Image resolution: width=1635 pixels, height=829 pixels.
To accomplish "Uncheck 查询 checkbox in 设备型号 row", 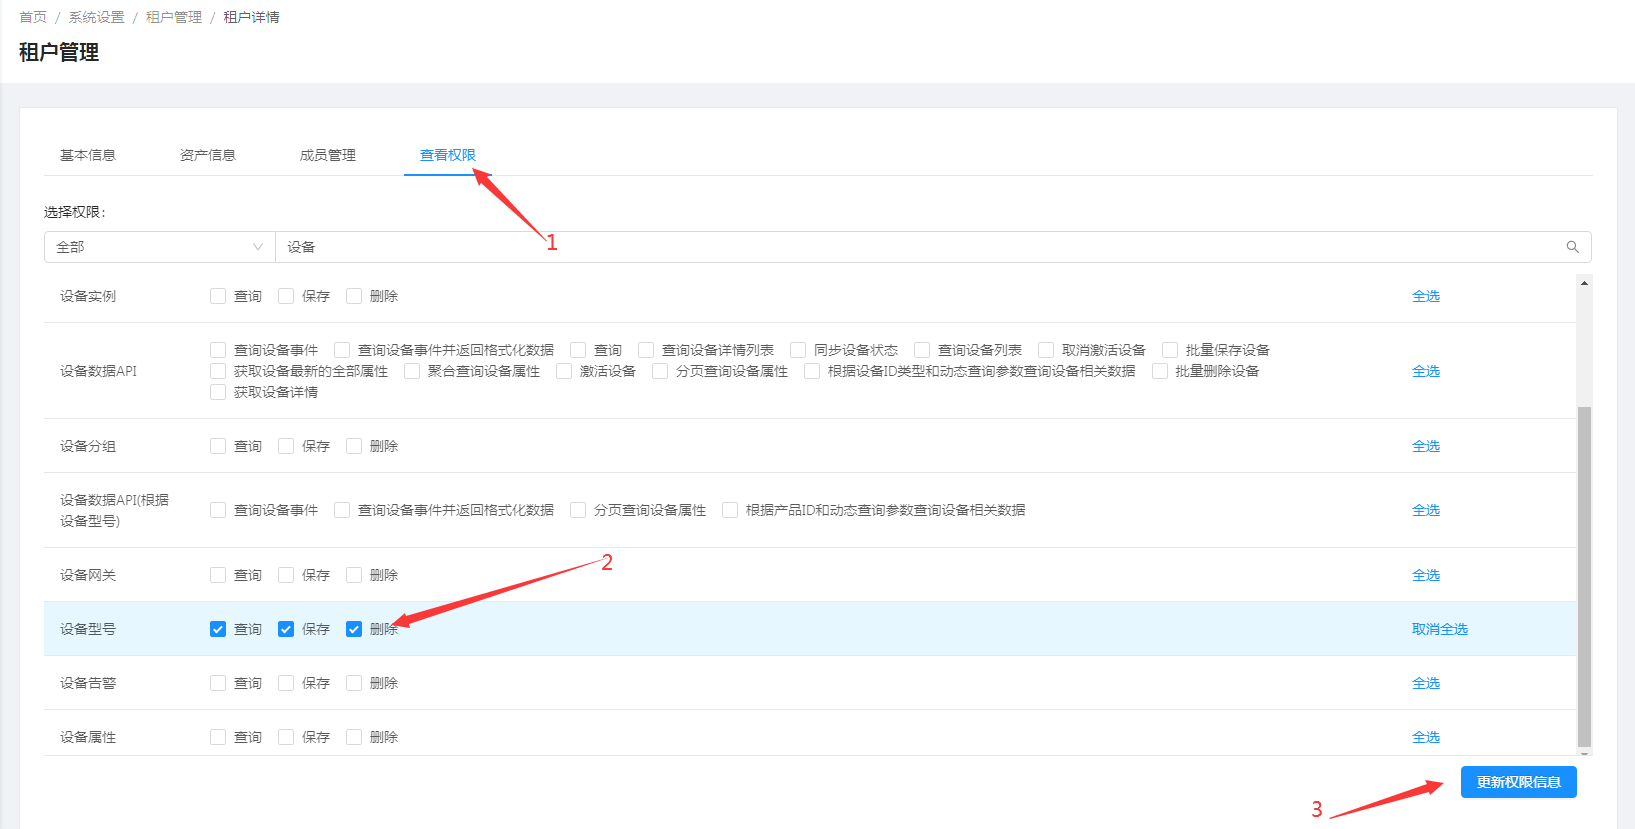I will [x=218, y=629].
